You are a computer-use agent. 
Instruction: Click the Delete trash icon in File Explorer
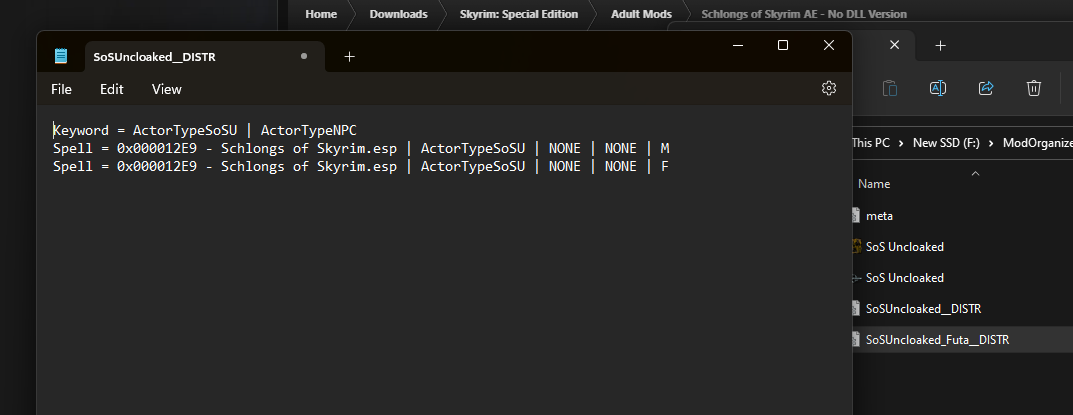(x=1033, y=88)
